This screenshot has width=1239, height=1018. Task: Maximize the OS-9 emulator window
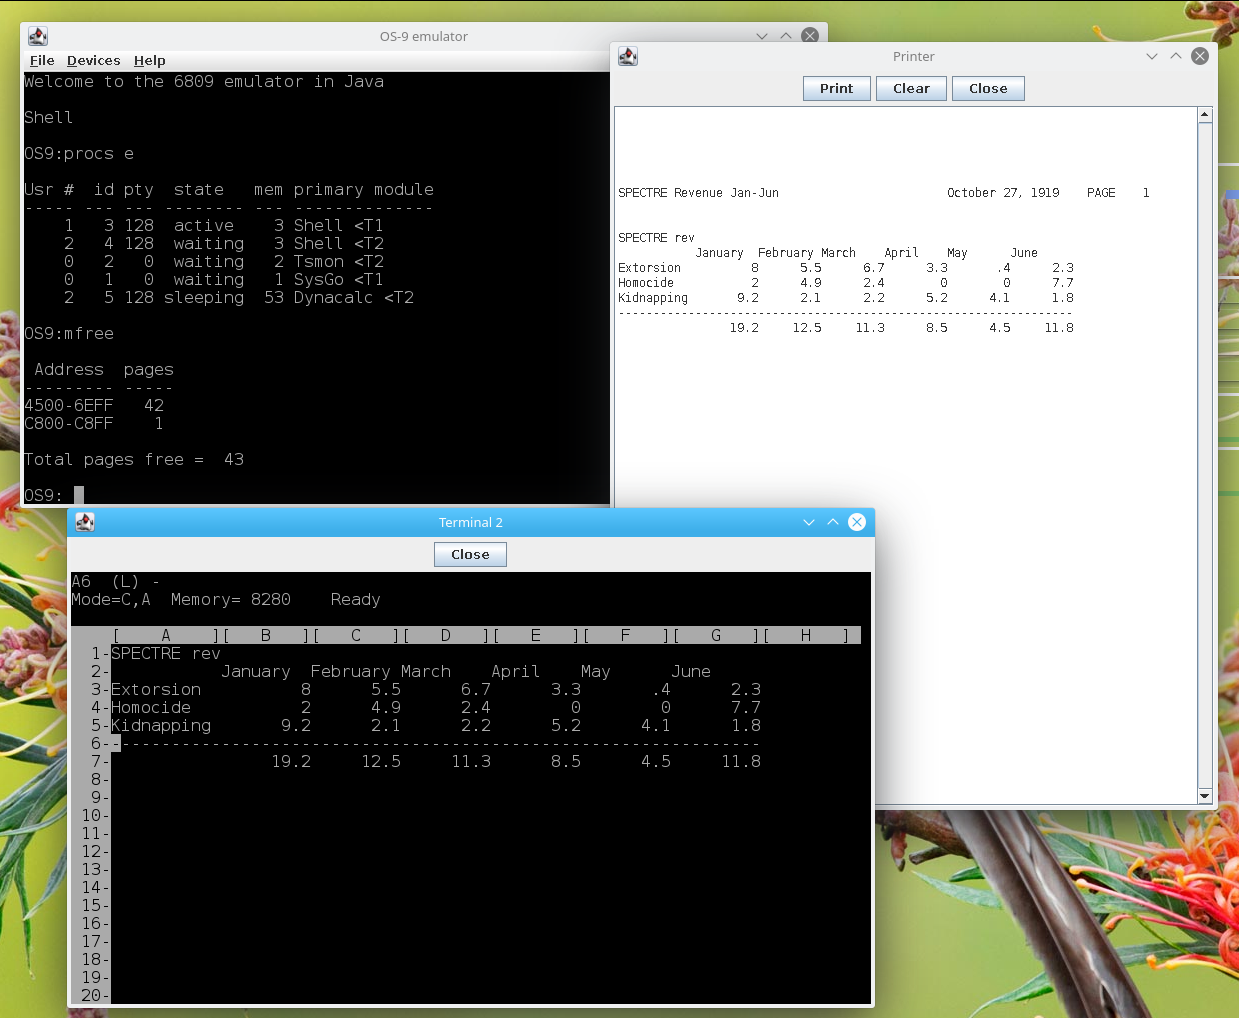coord(786,36)
